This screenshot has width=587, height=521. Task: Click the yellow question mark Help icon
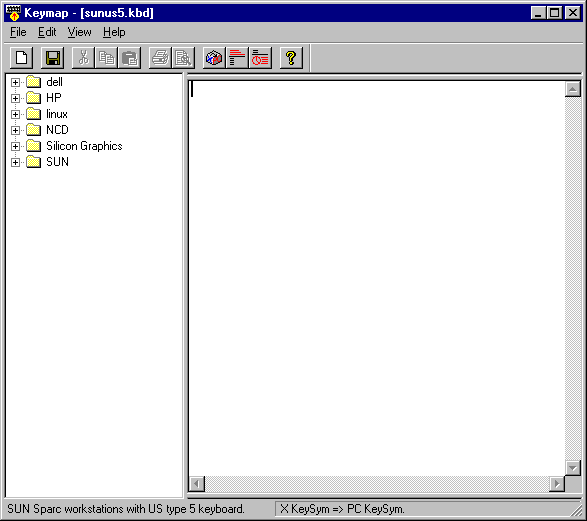[x=291, y=58]
